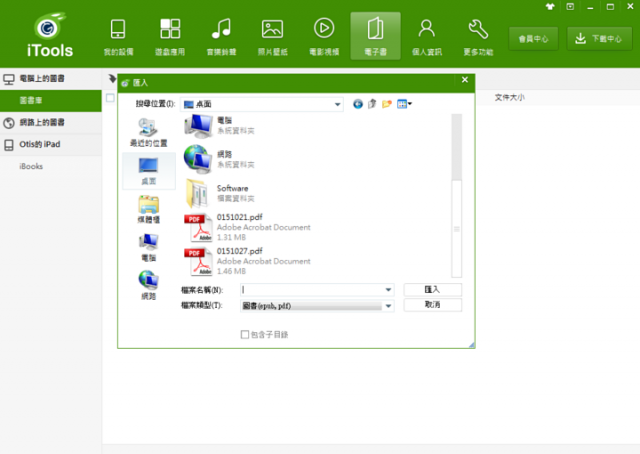Open the member center button
The height and width of the screenshot is (454, 640).
[533, 39]
